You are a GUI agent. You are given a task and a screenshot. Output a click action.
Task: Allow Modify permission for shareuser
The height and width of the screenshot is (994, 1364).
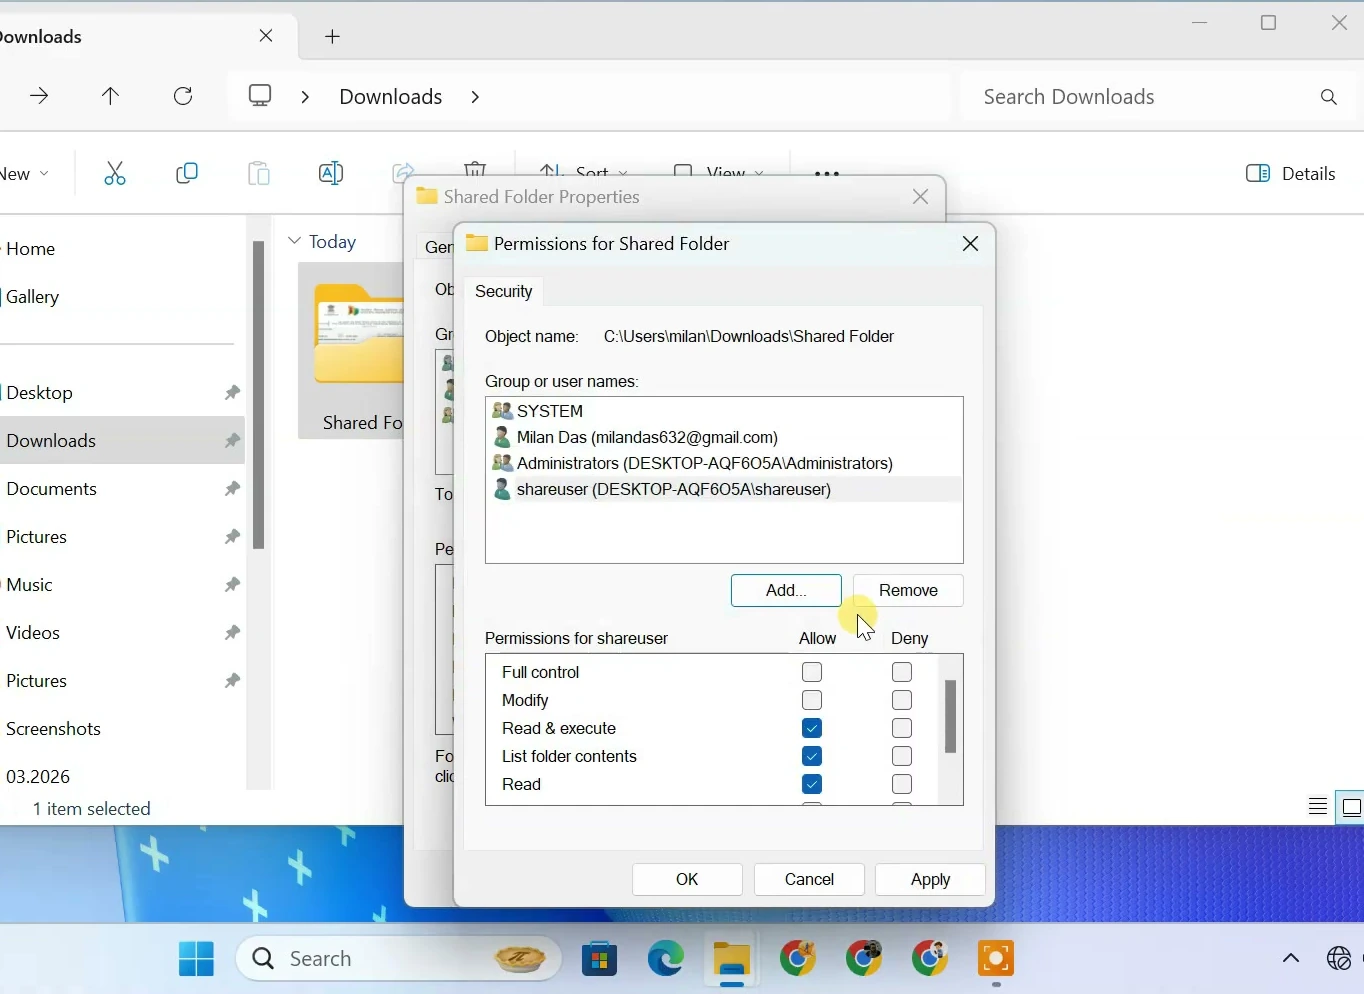pyautogui.click(x=812, y=700)
